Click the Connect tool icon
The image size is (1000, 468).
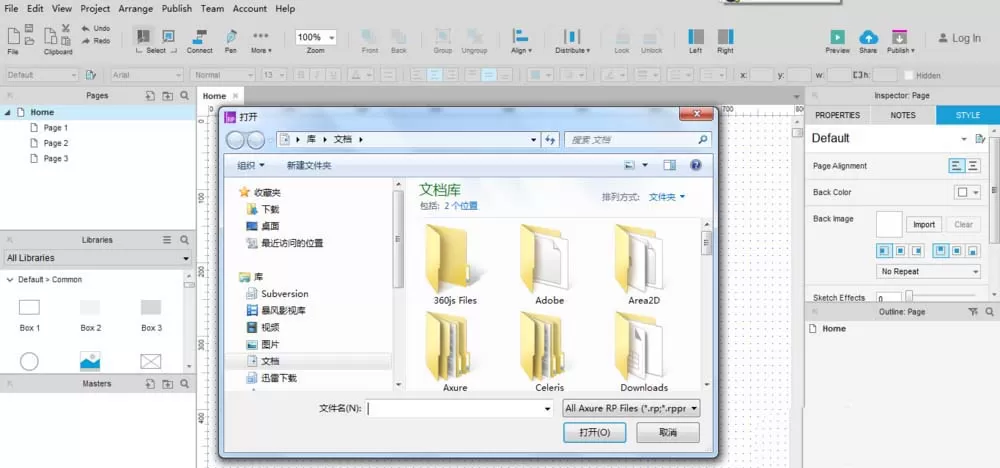[x=200, y=36]
